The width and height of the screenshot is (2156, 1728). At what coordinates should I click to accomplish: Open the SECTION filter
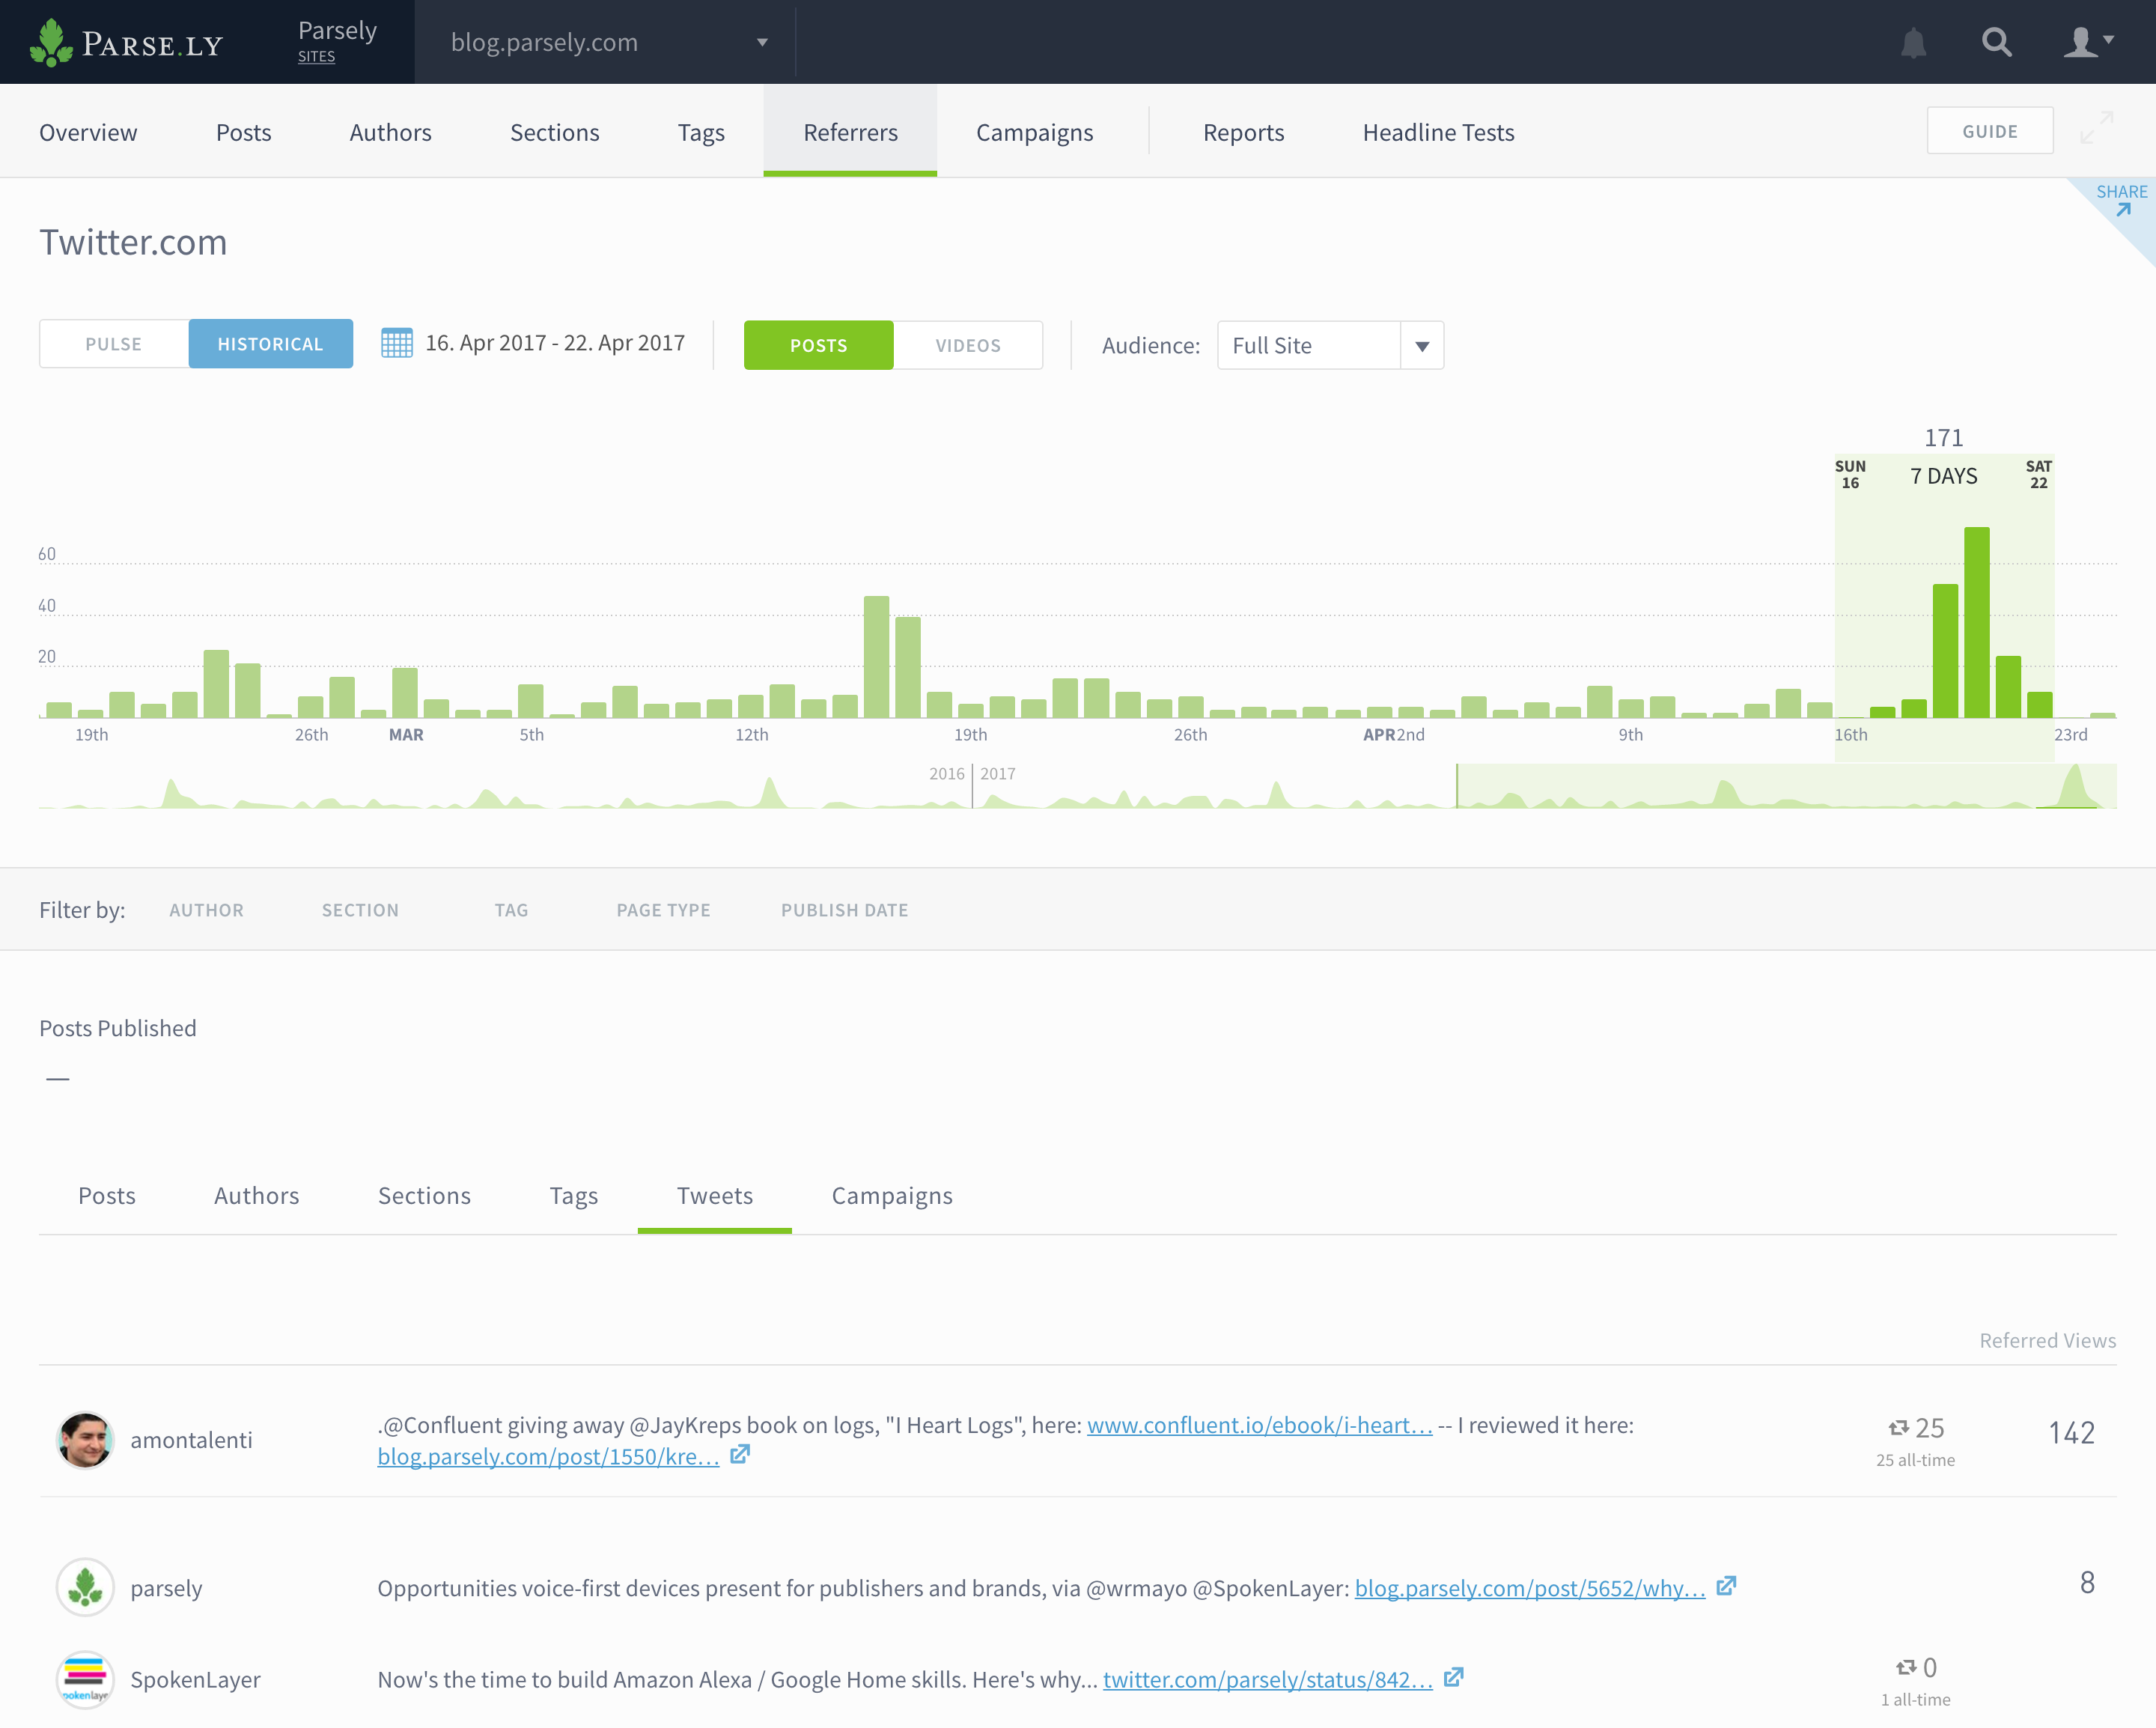click(360, 910)
